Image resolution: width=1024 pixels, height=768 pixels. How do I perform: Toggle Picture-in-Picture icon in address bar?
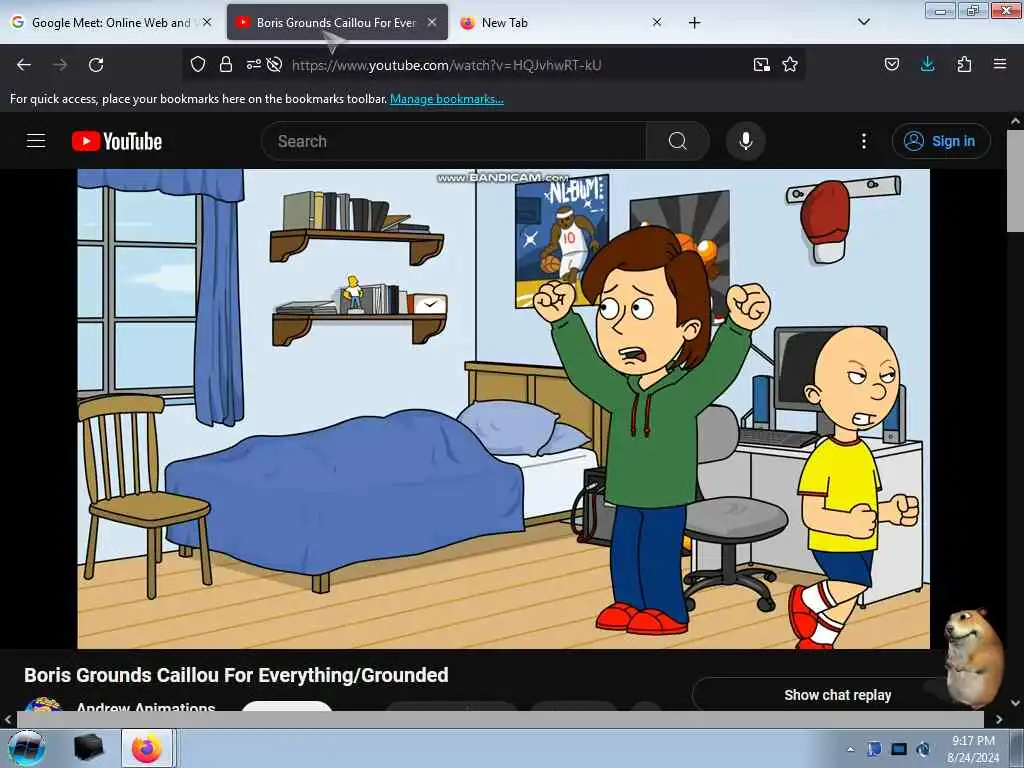(761, 64)
